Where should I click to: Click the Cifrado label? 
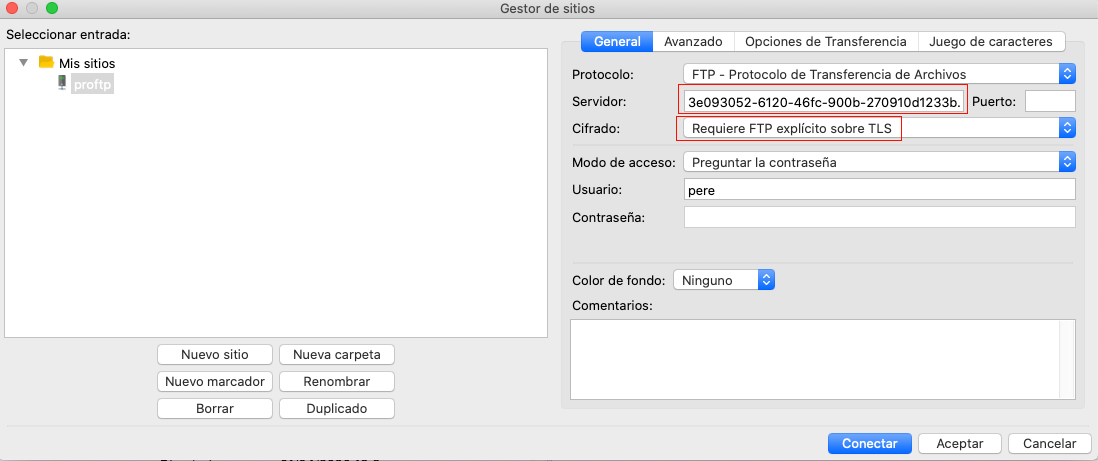pos(596,129)
